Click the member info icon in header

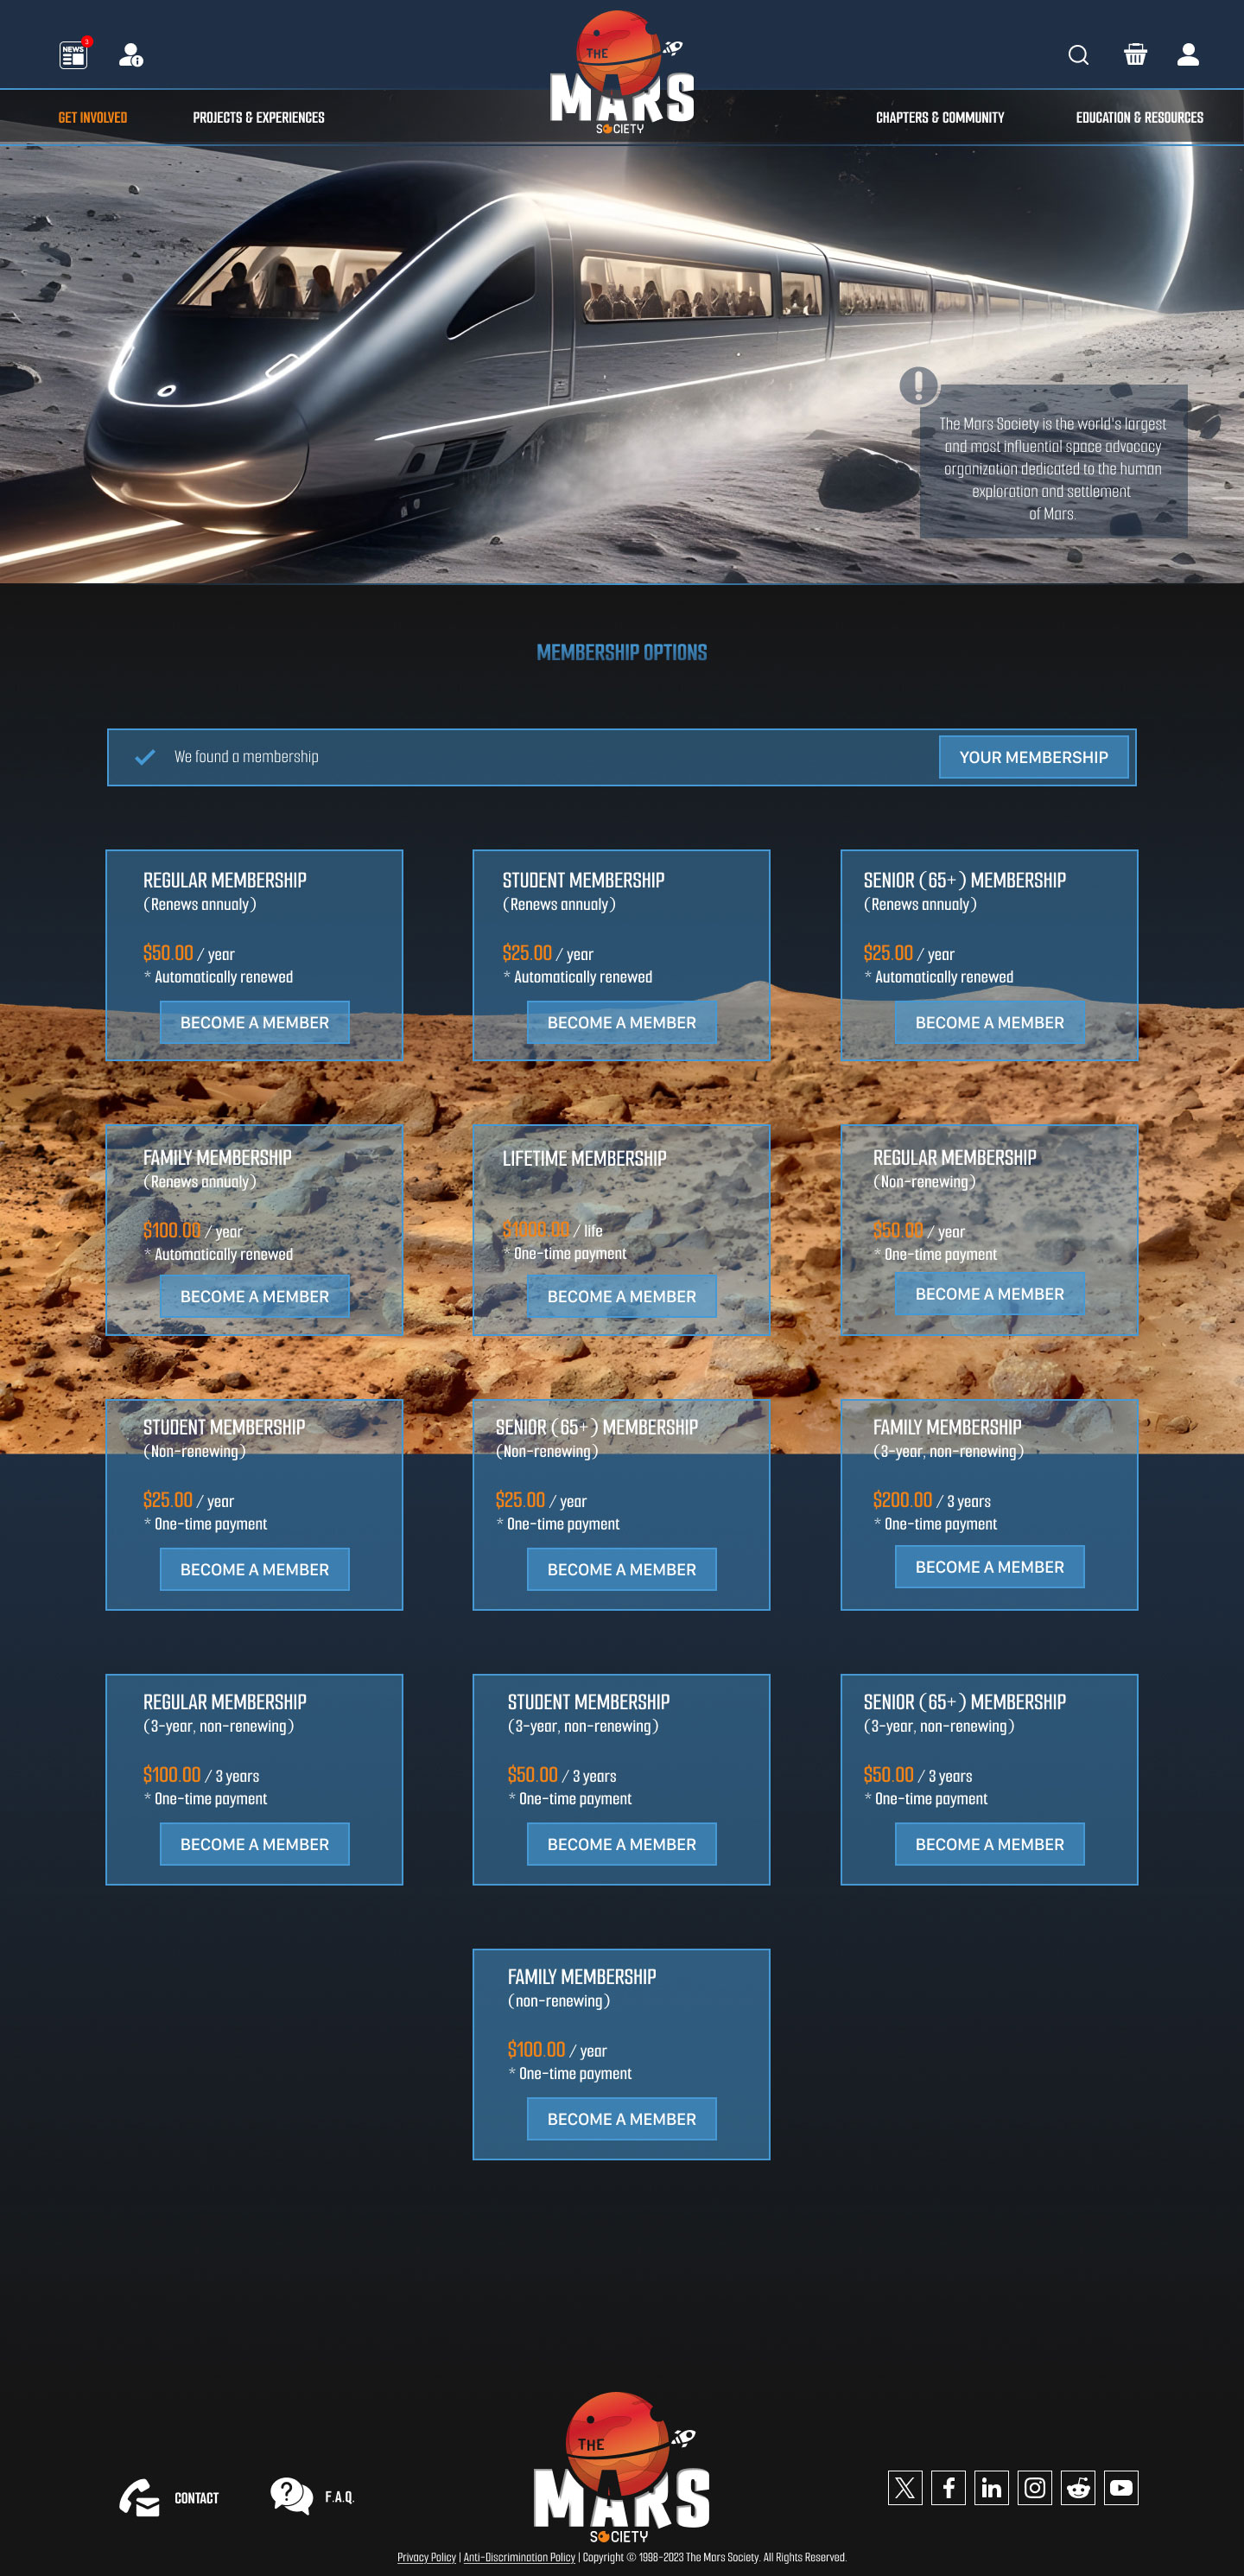pos(131,55)
